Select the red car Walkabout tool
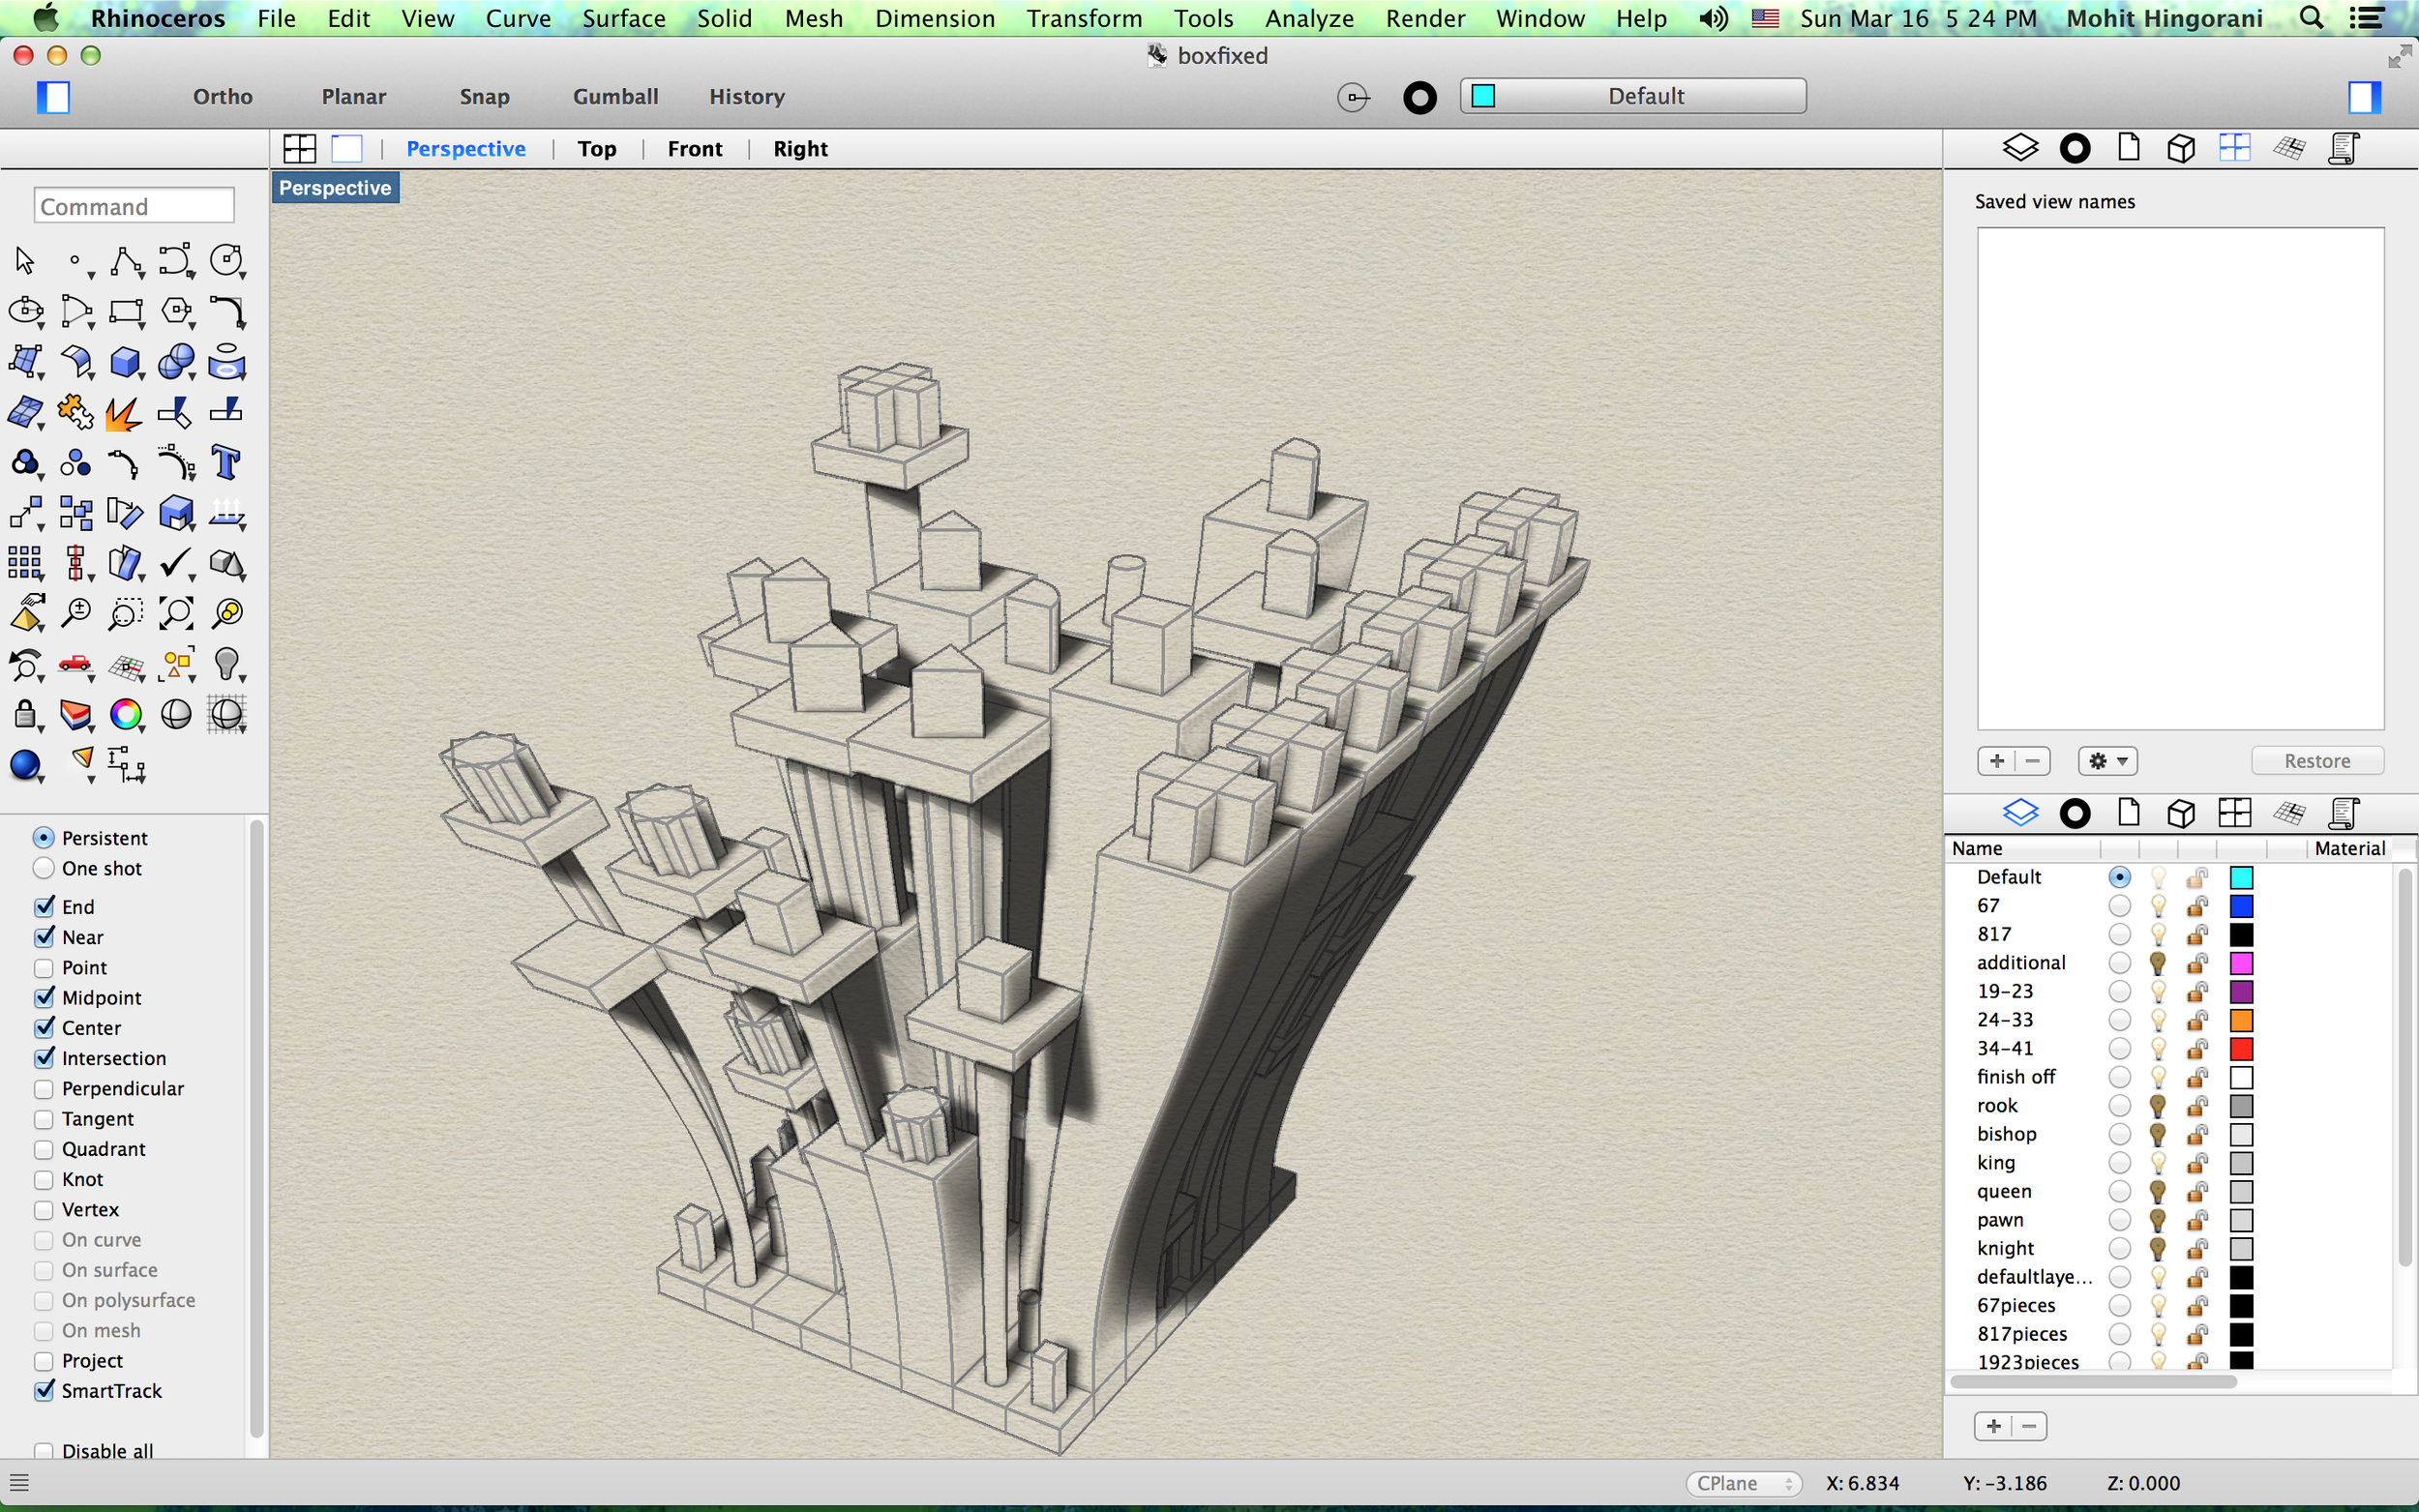The width and height of the screenshot is (2419, 1512). (76, 664)
